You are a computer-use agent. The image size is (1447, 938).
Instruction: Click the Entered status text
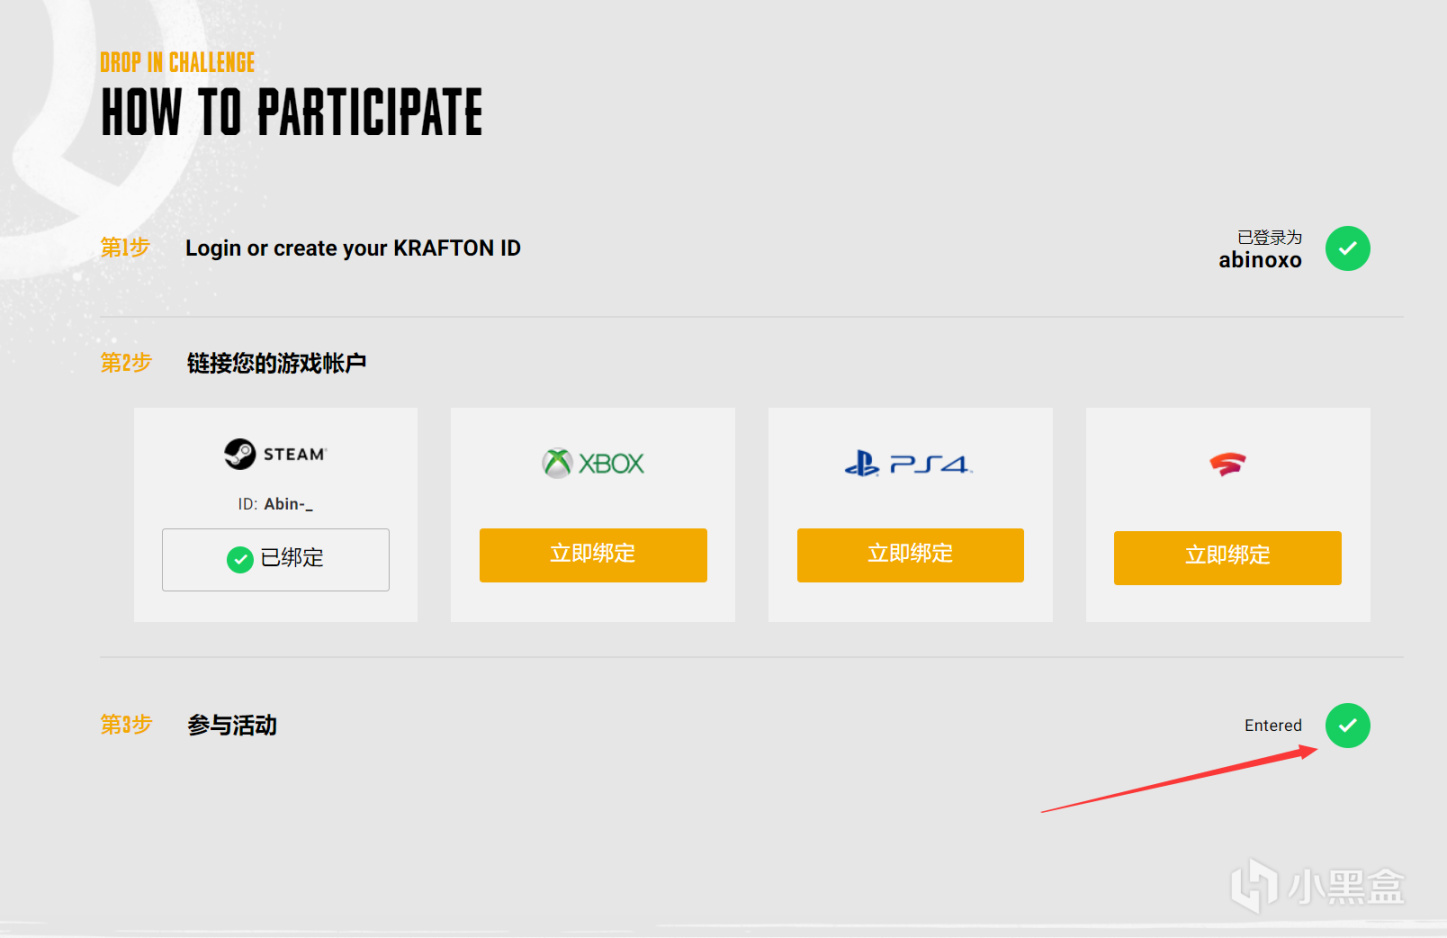pos(1272,725)
